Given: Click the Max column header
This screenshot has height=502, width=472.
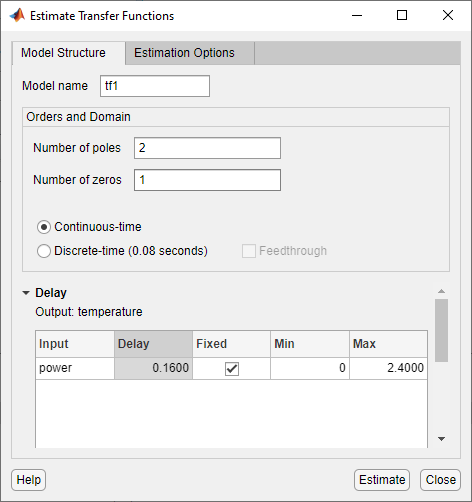Looking at the screenshot, I should click(x=388, y=344).
